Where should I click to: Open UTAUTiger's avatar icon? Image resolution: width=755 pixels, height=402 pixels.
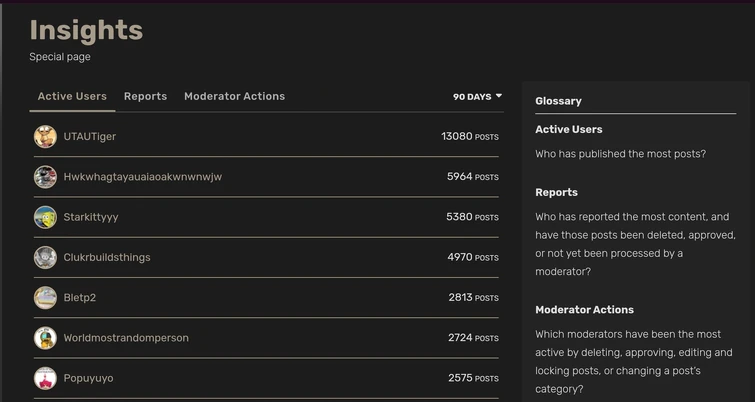click(x=45, y=137)
